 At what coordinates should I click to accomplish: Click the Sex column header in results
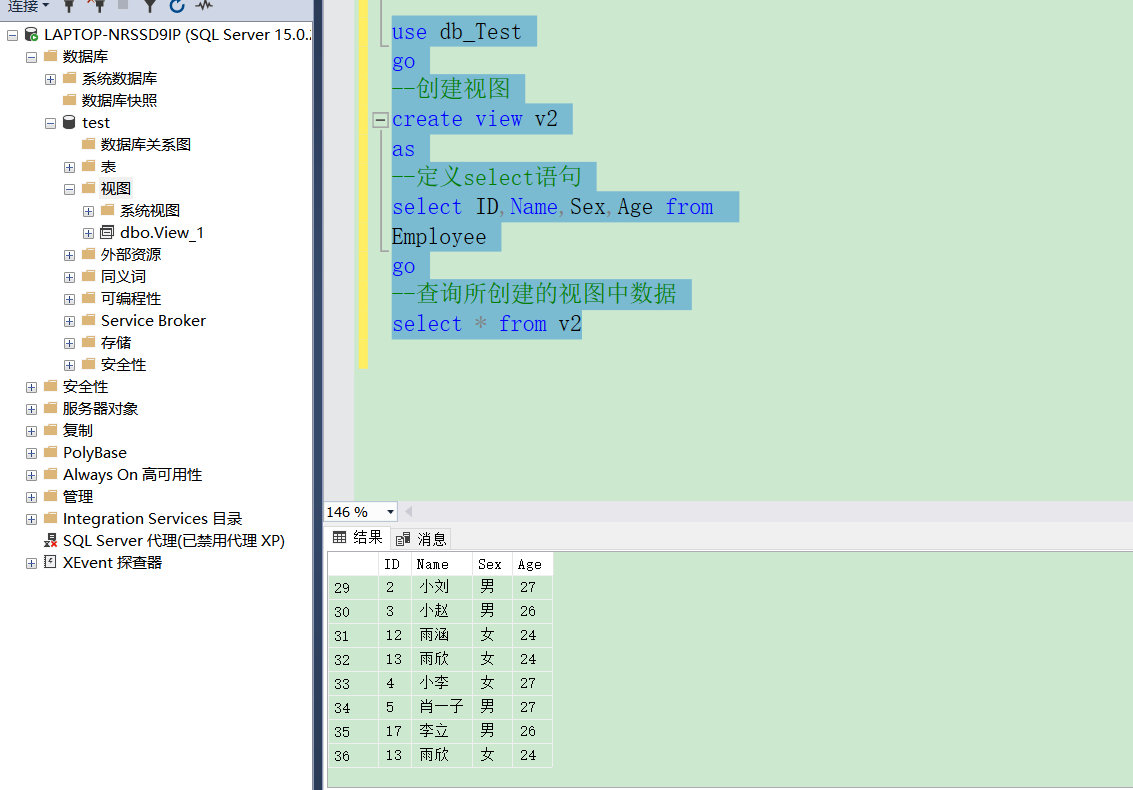tap(492, 564)
